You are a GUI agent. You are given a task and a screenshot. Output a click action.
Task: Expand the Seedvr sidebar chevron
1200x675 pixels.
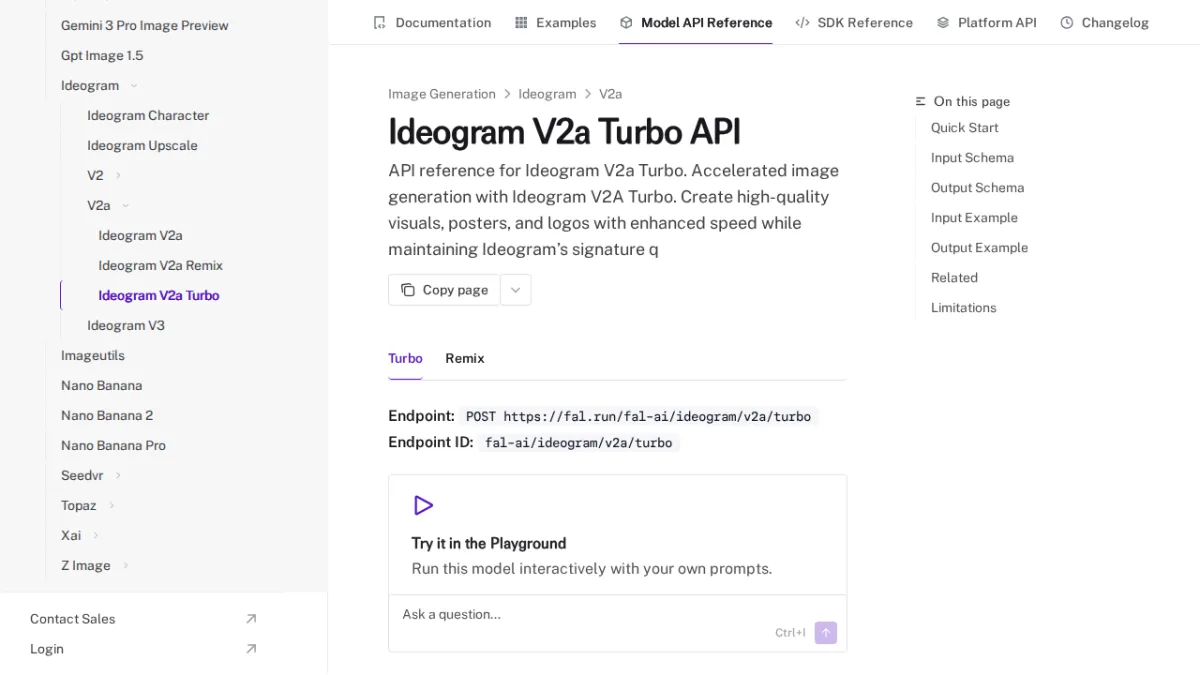[118, 476]
